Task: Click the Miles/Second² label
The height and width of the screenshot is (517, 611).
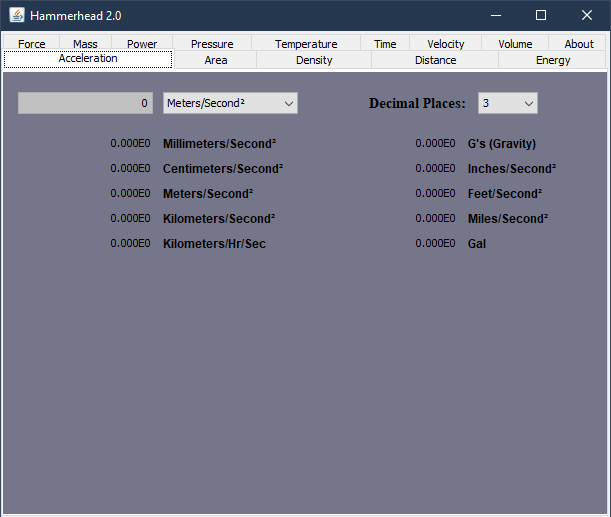Action: coord(508,219)
